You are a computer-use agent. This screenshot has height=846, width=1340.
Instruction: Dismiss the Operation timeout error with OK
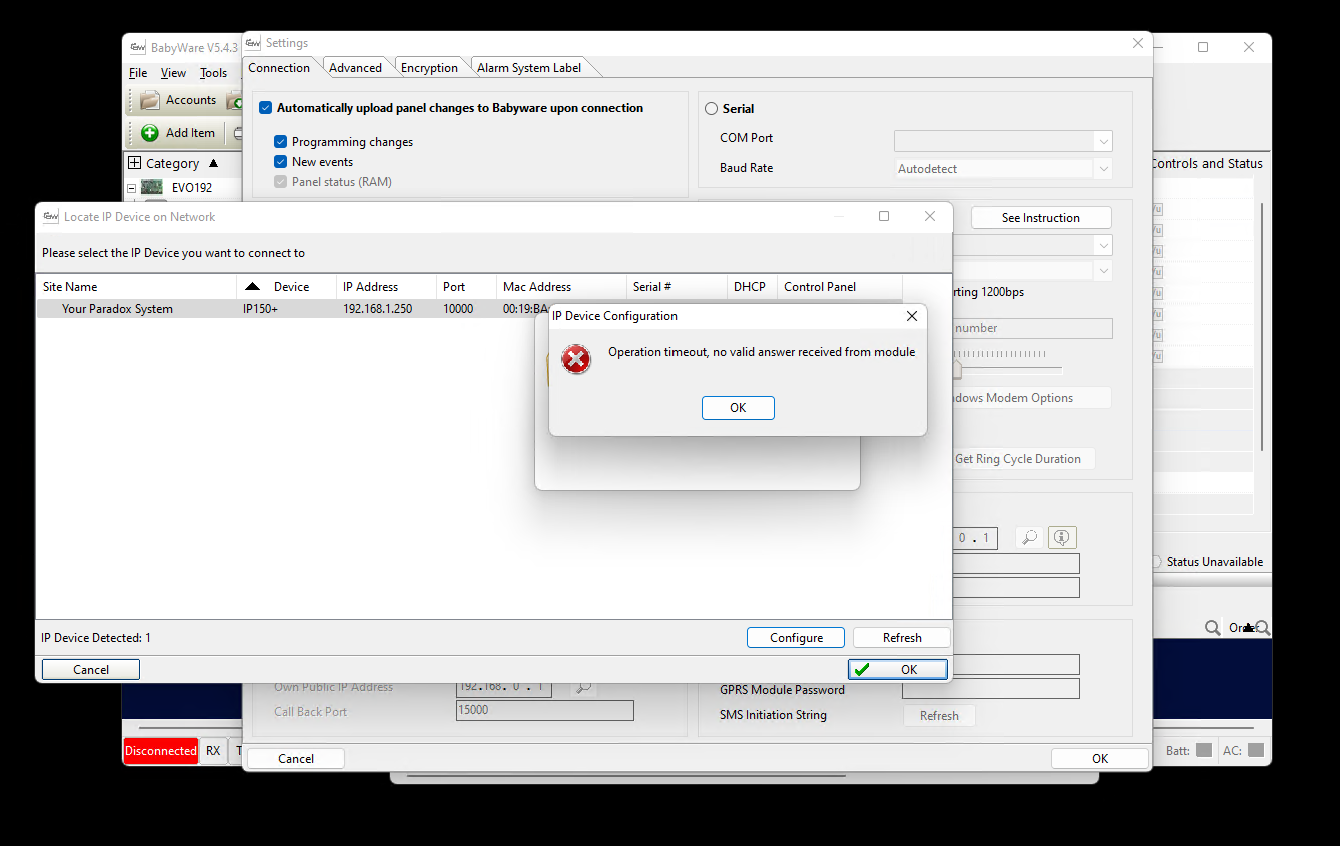(x=738, y=407)
